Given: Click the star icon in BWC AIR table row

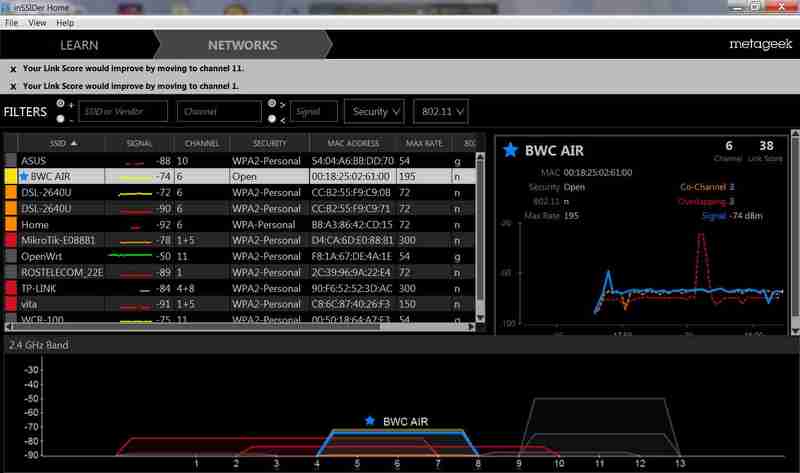Looking at the screenshot, I should coord(23,177).
